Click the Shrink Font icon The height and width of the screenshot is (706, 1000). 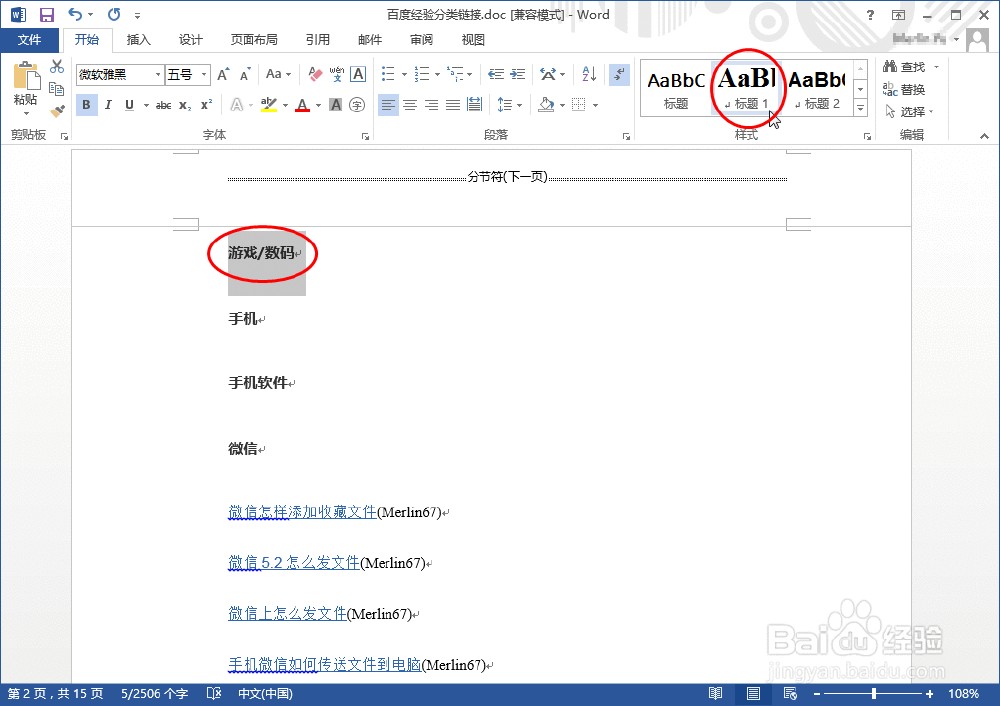246,75
